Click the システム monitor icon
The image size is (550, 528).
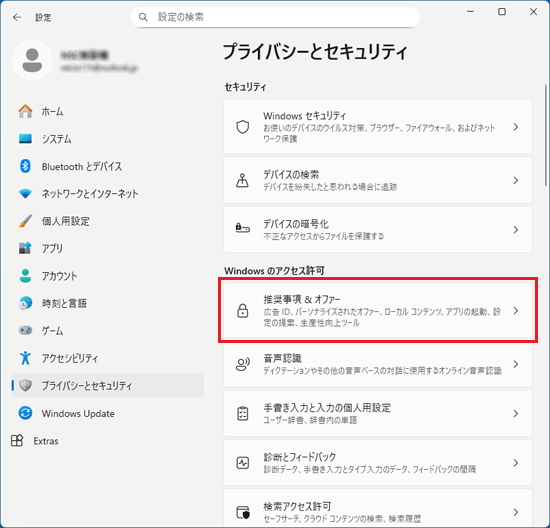click(x=25, y=139)
